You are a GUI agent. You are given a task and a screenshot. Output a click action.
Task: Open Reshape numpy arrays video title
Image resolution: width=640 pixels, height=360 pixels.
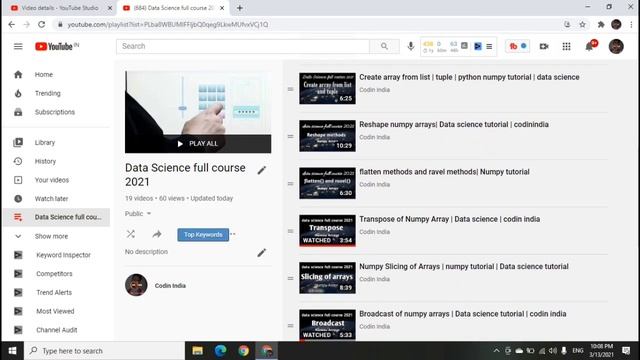(454, 124)
